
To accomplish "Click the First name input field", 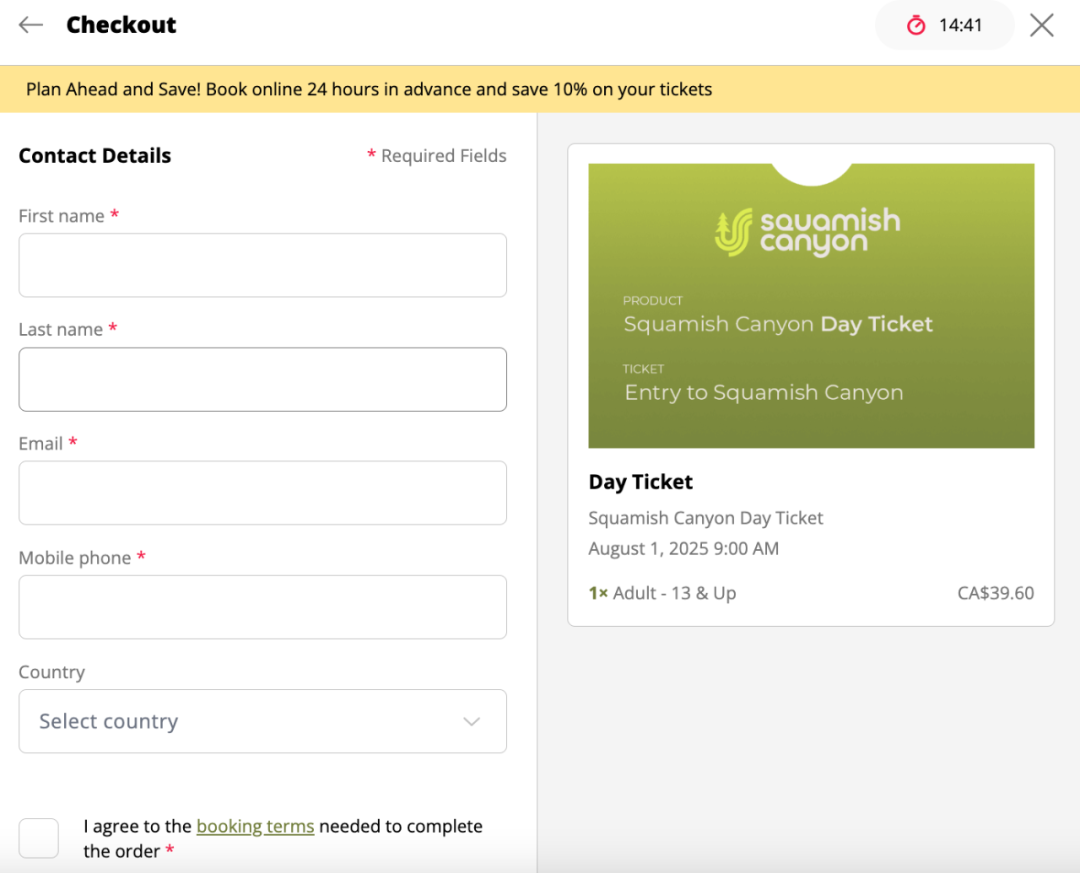I will point(262,265).
